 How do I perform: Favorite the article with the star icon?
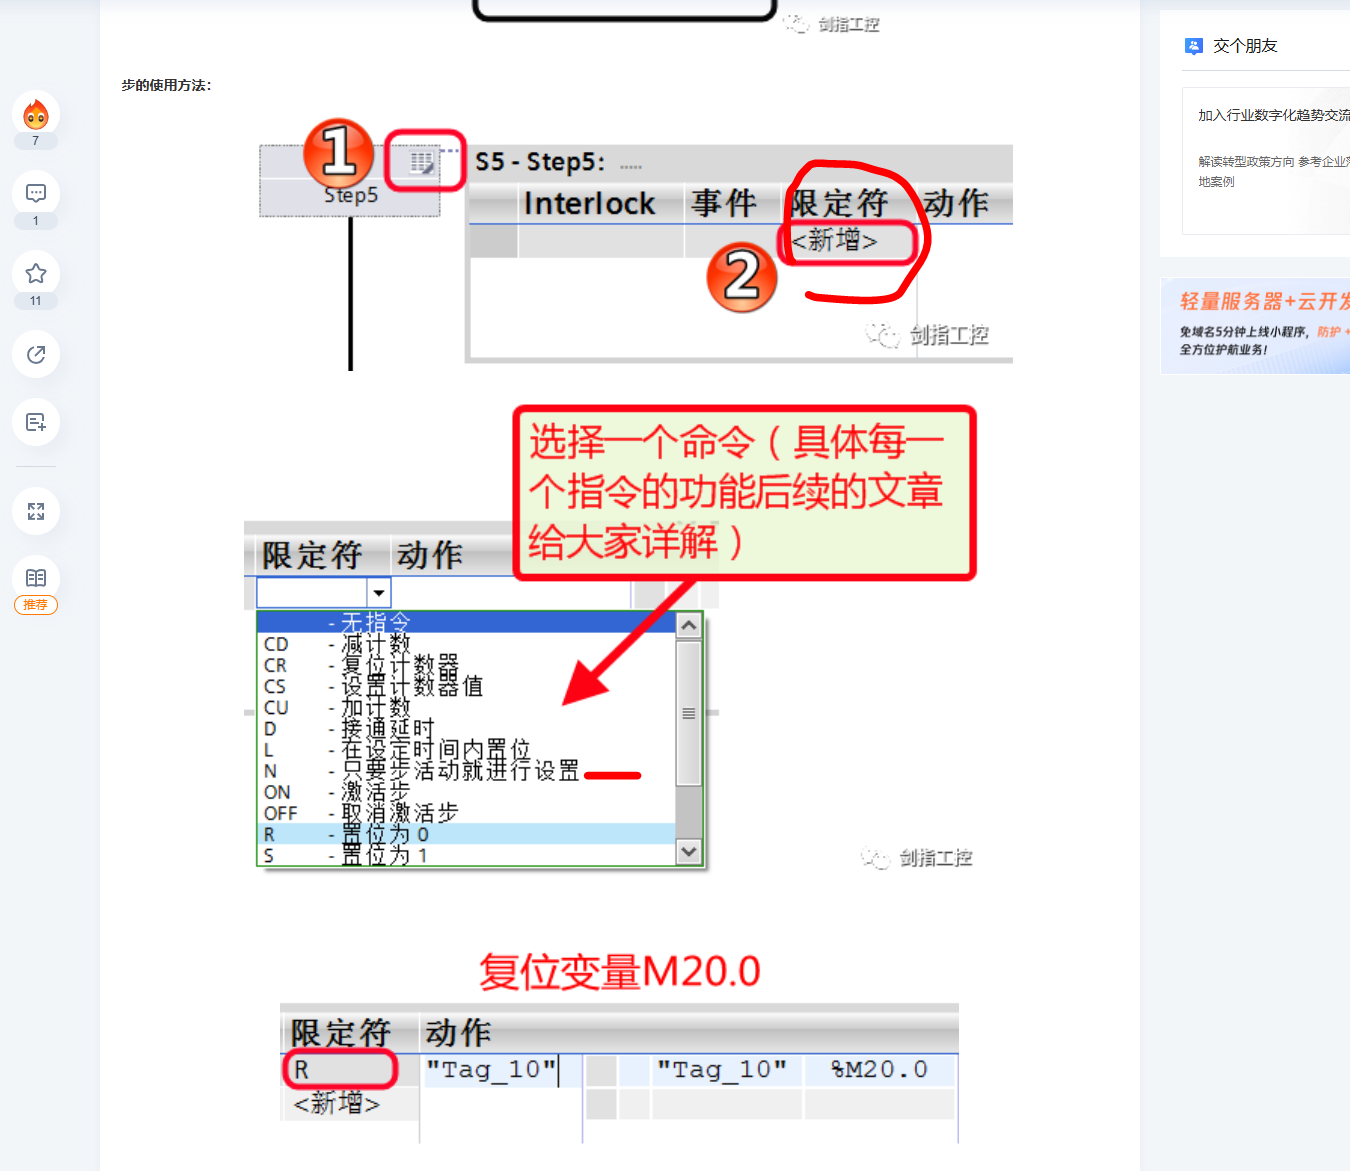pos(36,274)
